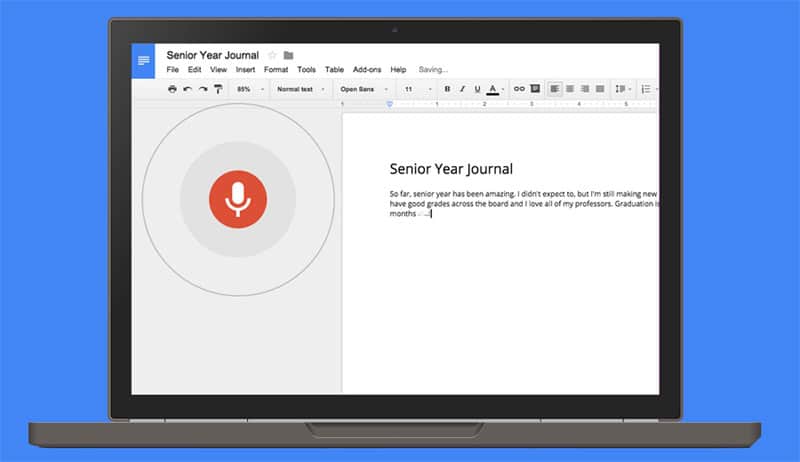
Task: Click the Senior Year Journal document title
Action: 212,55
